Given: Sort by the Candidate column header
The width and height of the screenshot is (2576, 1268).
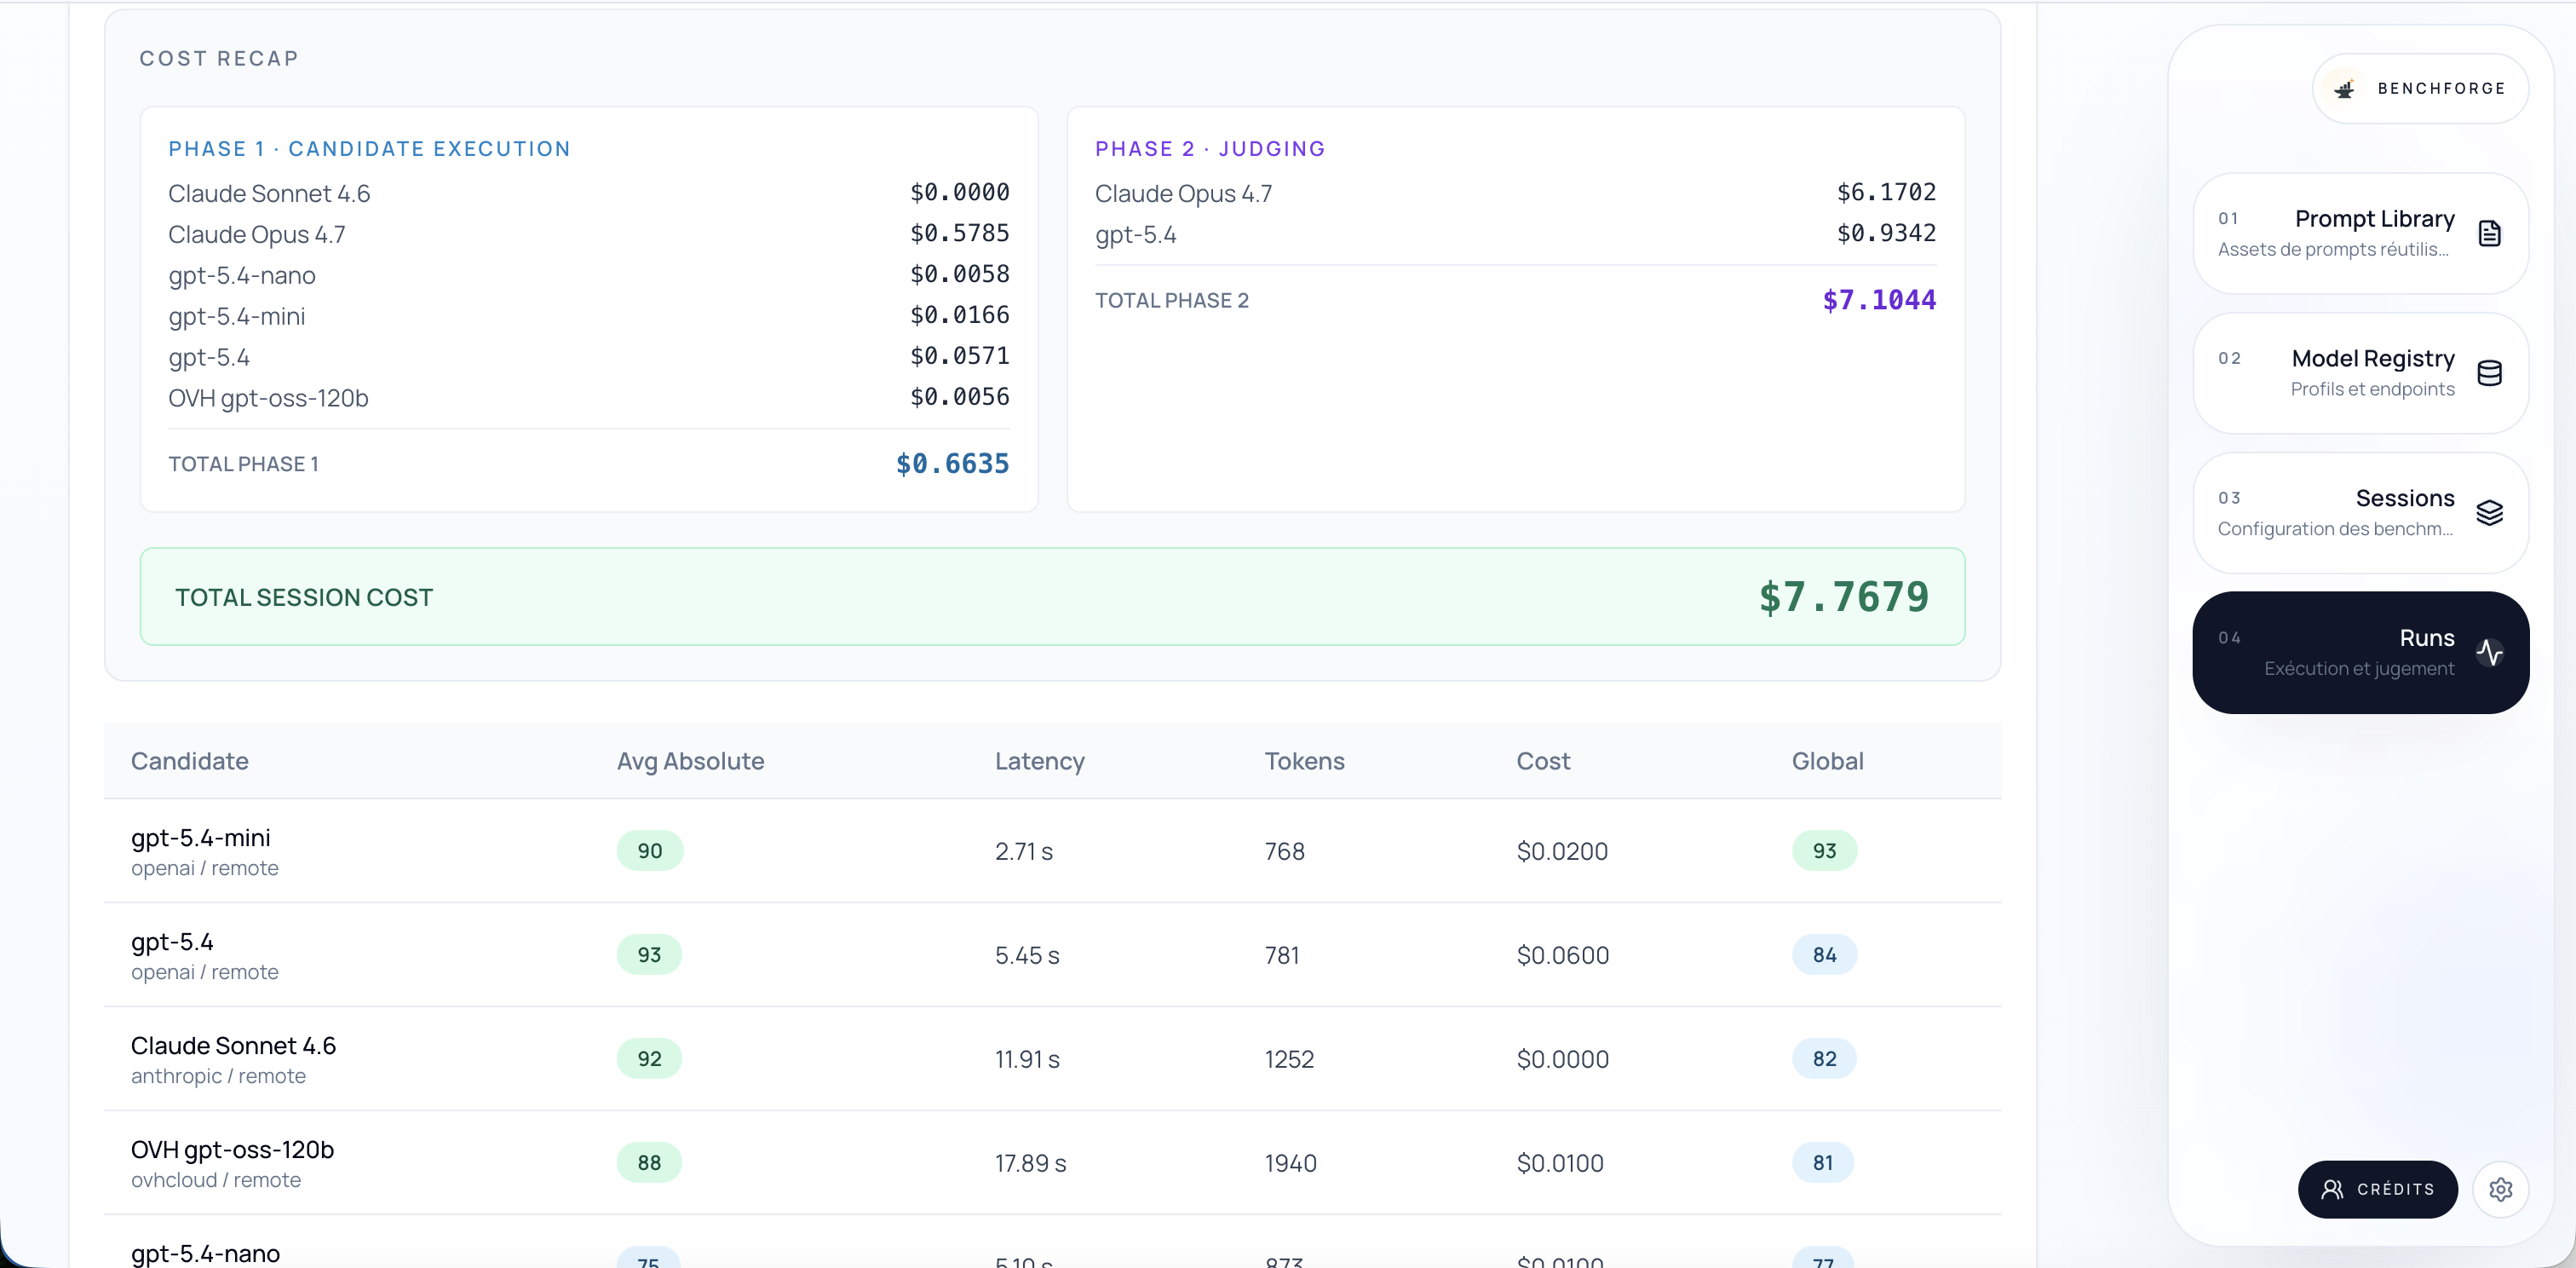Looking at the screenshot, I should (x=190, y=761).
